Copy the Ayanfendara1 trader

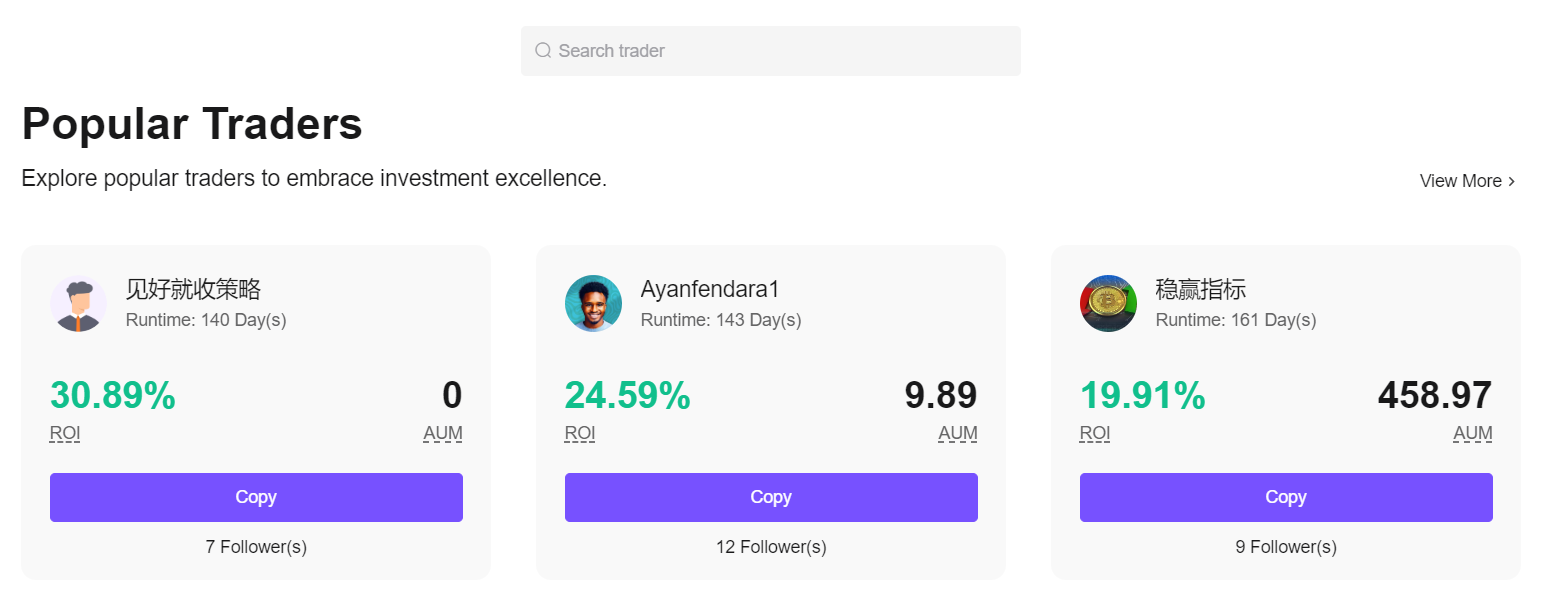pyautogui.click(x=771, y=497)
